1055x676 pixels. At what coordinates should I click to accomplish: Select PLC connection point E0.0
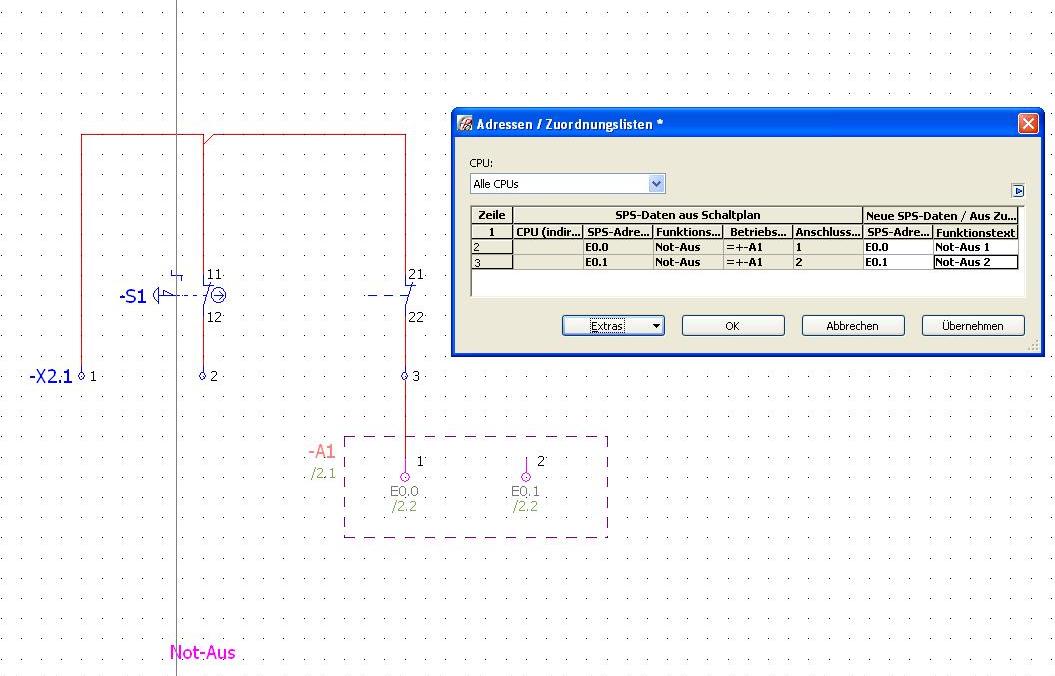[404, 477]
